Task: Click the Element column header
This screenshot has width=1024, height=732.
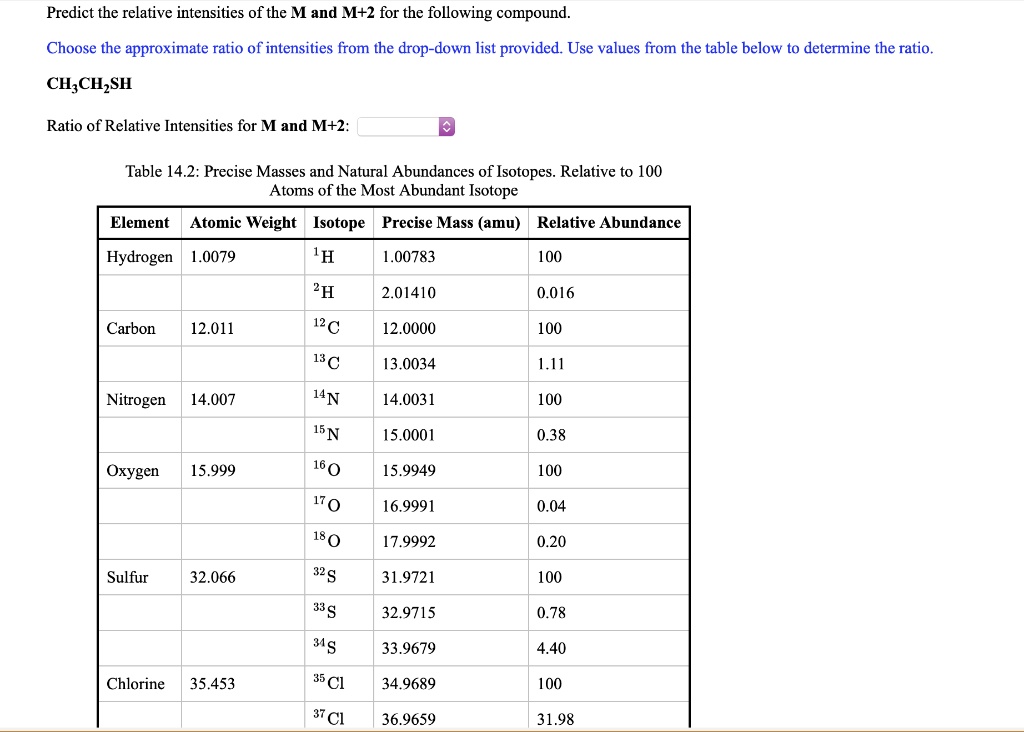Action: 140,222
